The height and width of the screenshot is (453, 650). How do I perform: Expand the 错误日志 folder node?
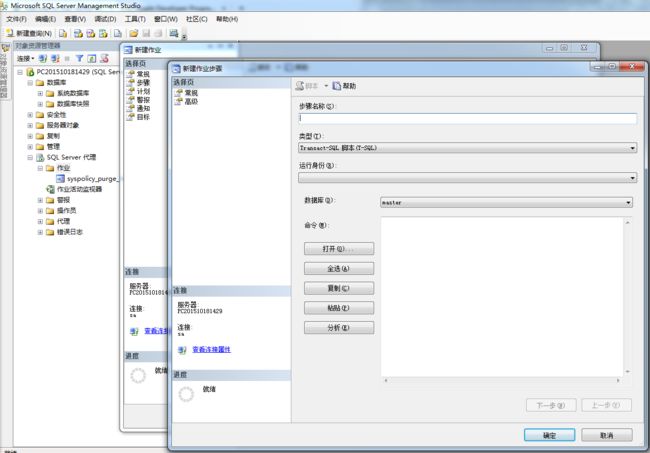[40, 232]
